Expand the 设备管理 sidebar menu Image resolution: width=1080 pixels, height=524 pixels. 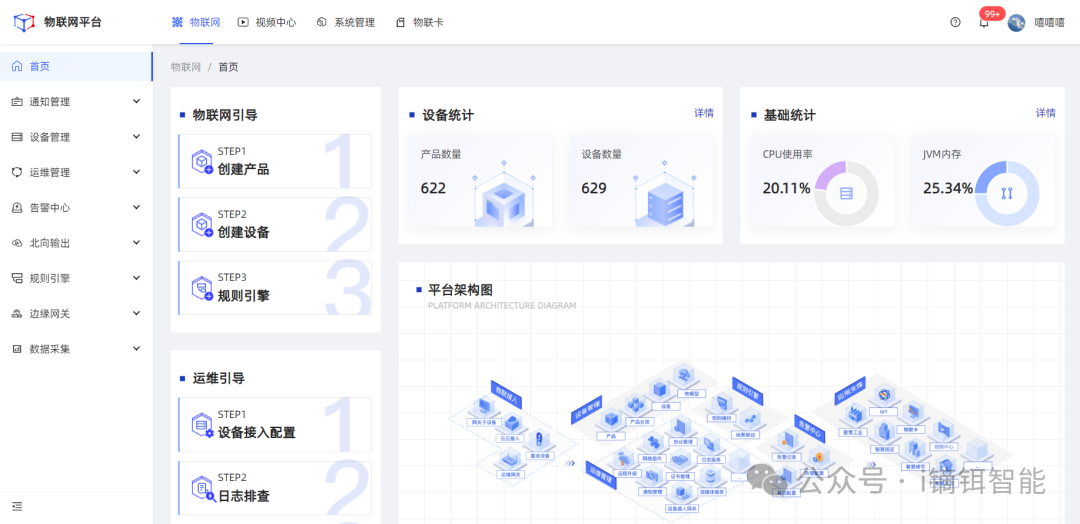75,137
